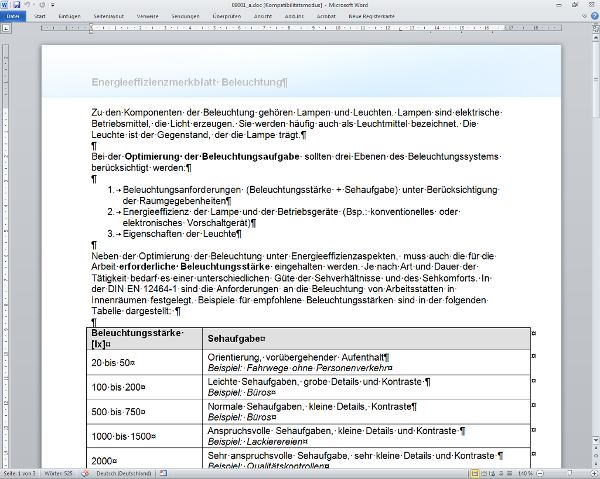Viewport: 600px width, 479px height.
Task: Switch to the Einfügen ribbon tab
Action: 71,17
